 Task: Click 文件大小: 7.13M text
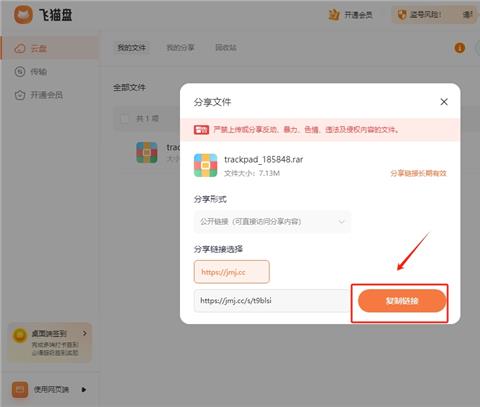click(252, 173)
